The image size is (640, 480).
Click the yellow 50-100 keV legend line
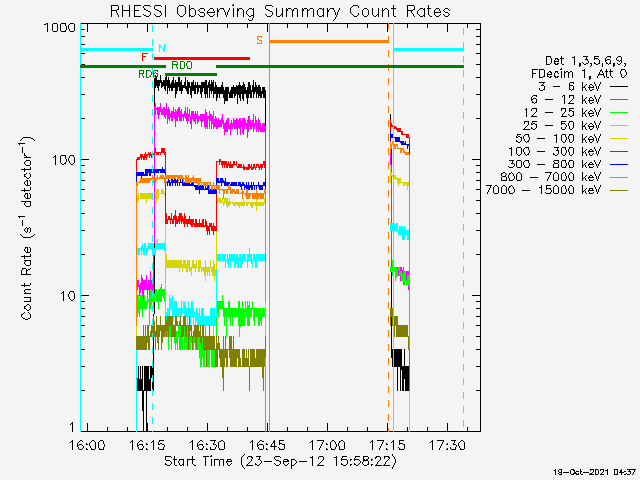619,139
